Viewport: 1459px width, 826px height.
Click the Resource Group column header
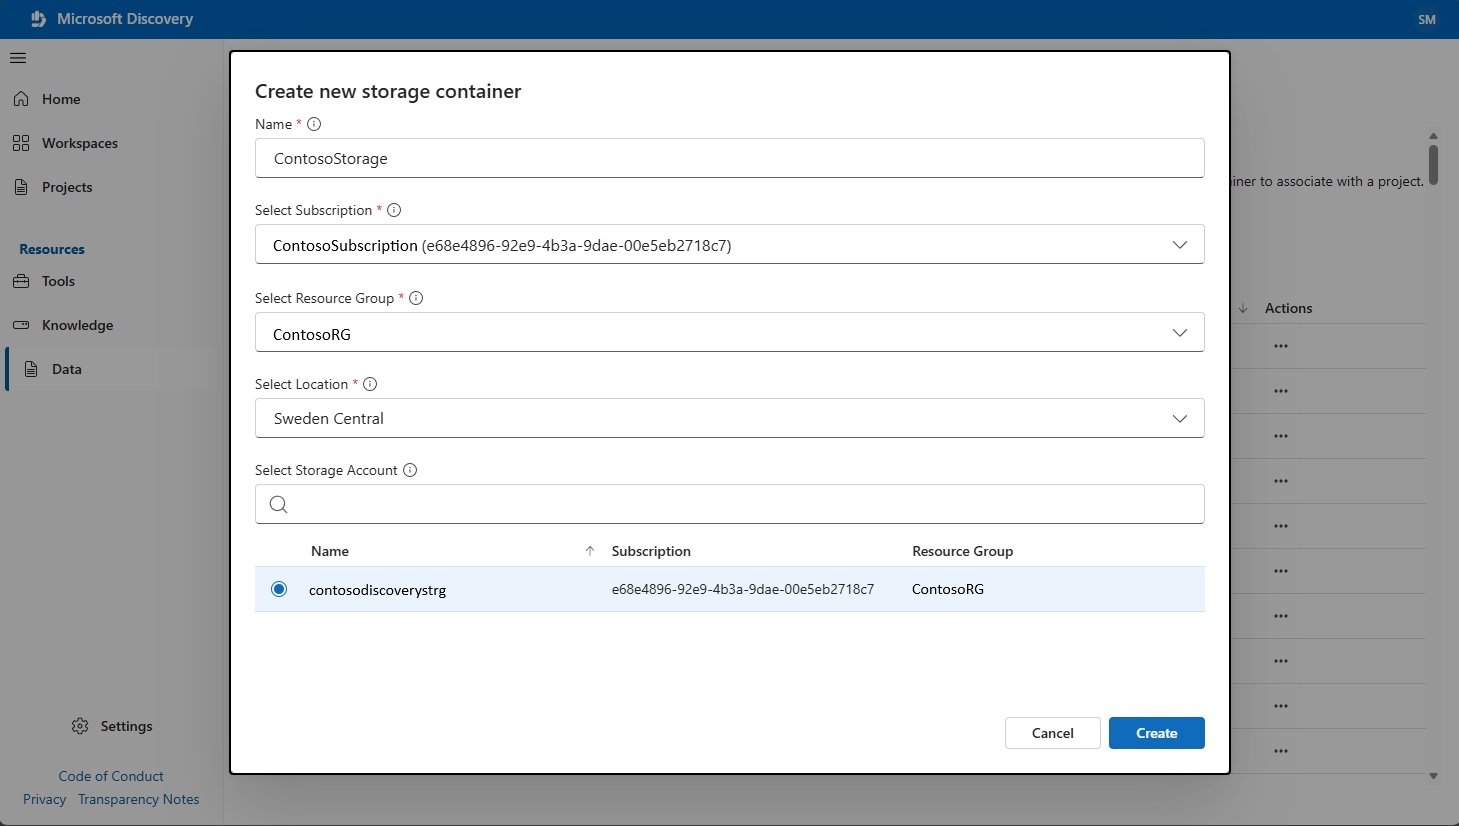click(x=962, y=551)
